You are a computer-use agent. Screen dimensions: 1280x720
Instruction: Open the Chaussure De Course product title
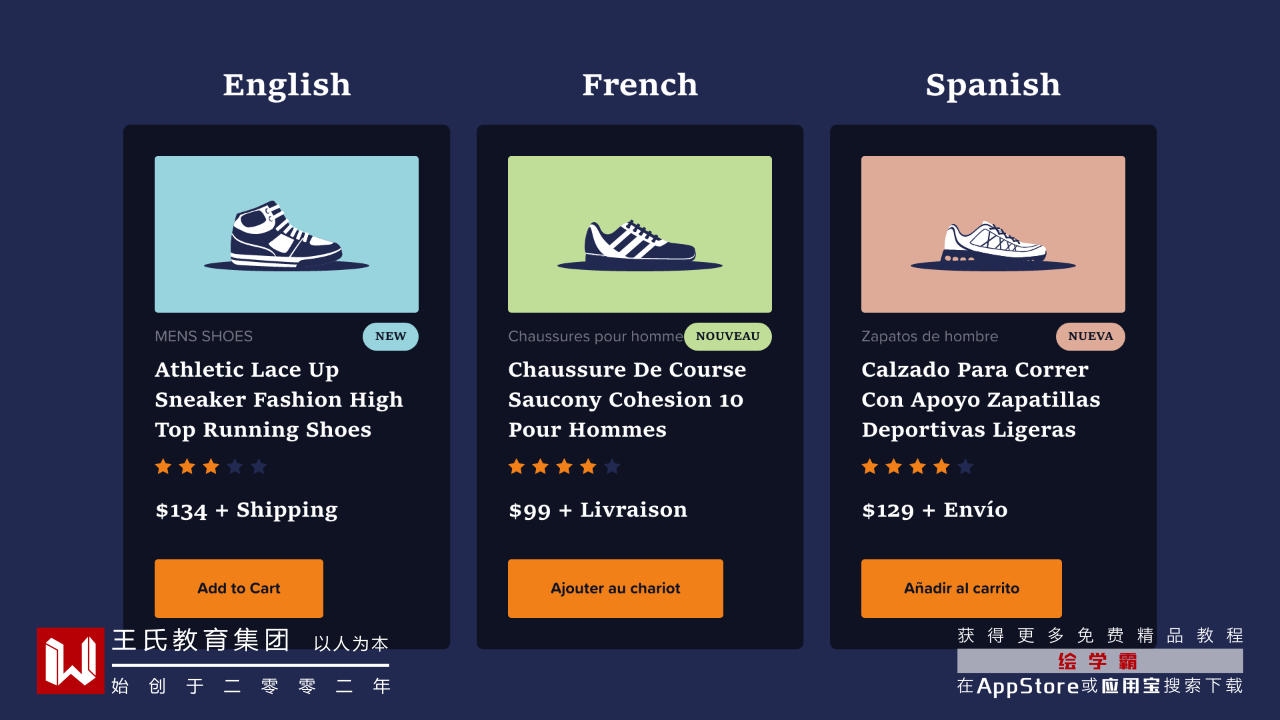pyautogui.click(x=627, y=400)
